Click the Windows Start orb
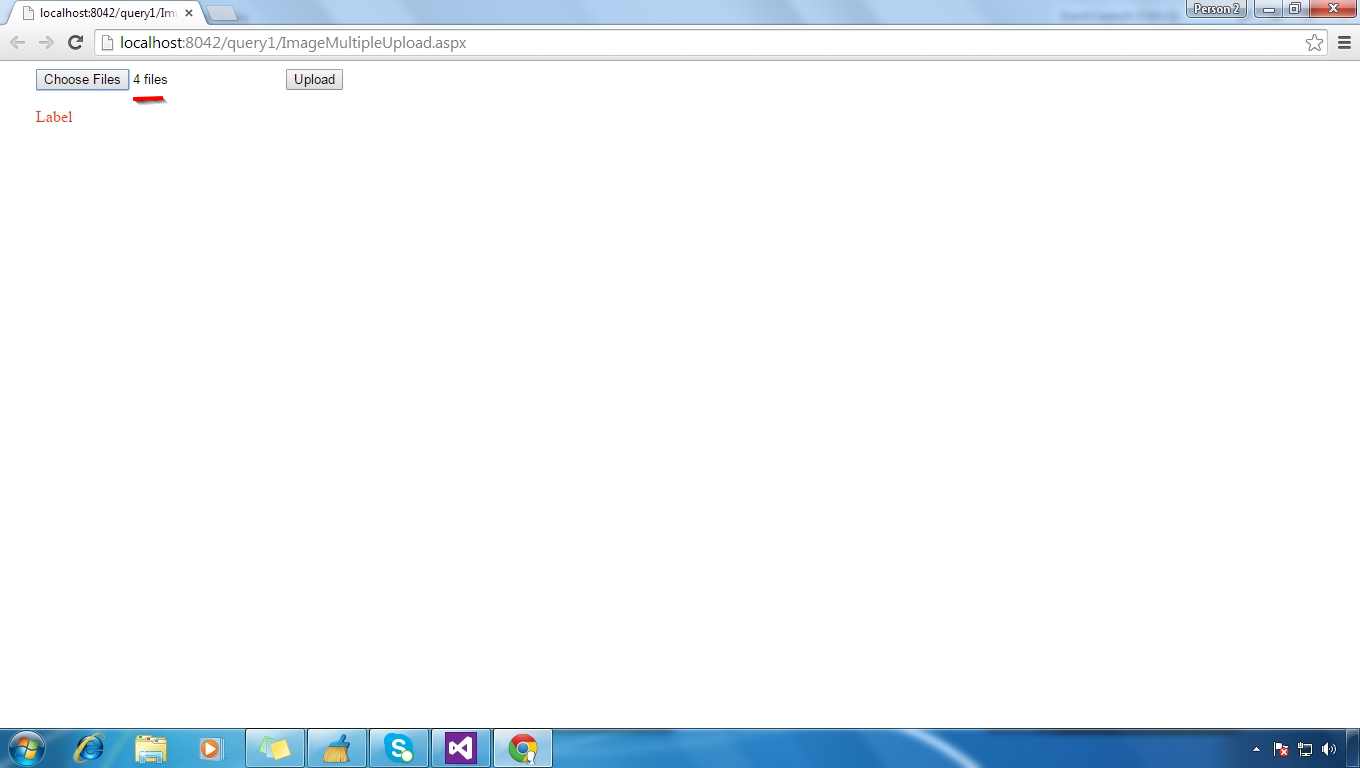This screenshot has width=1360, height=768. tap(25, 747)
